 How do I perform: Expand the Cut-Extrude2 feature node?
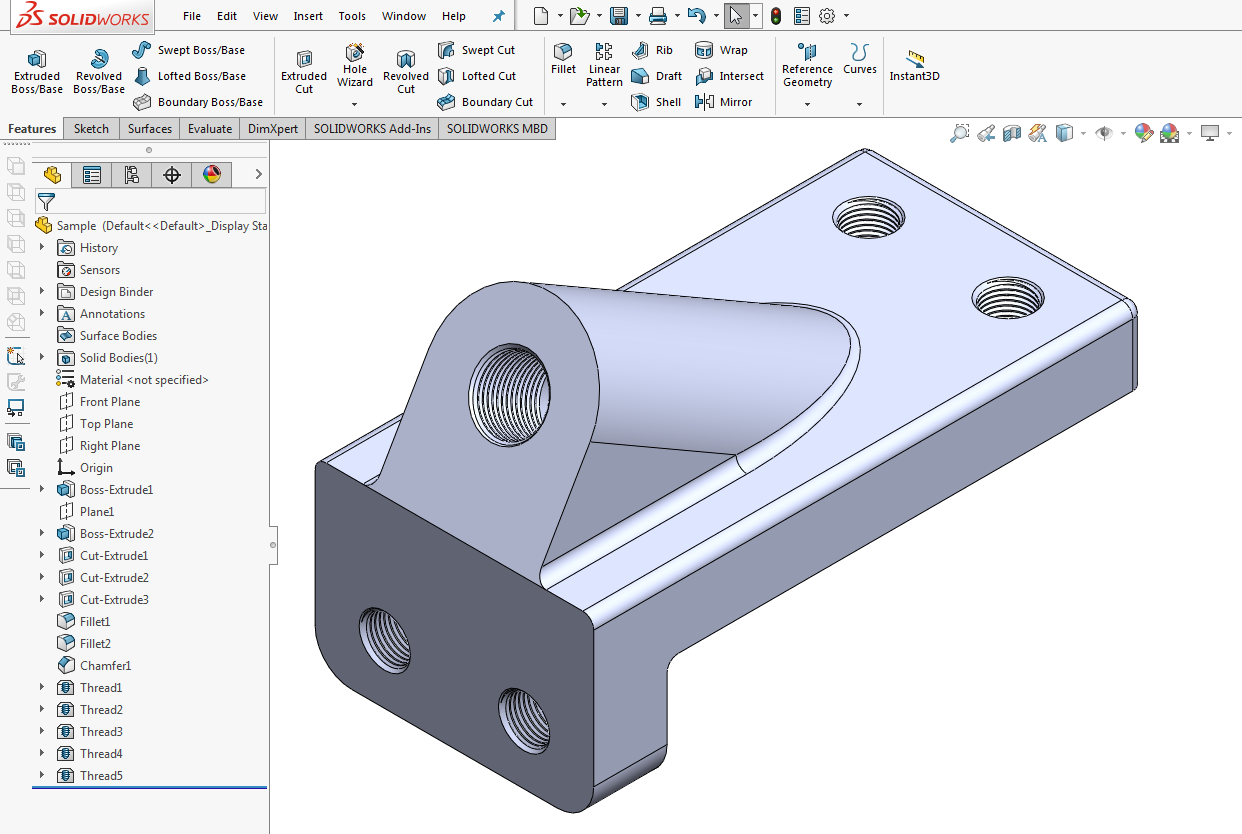pos(42,577)
